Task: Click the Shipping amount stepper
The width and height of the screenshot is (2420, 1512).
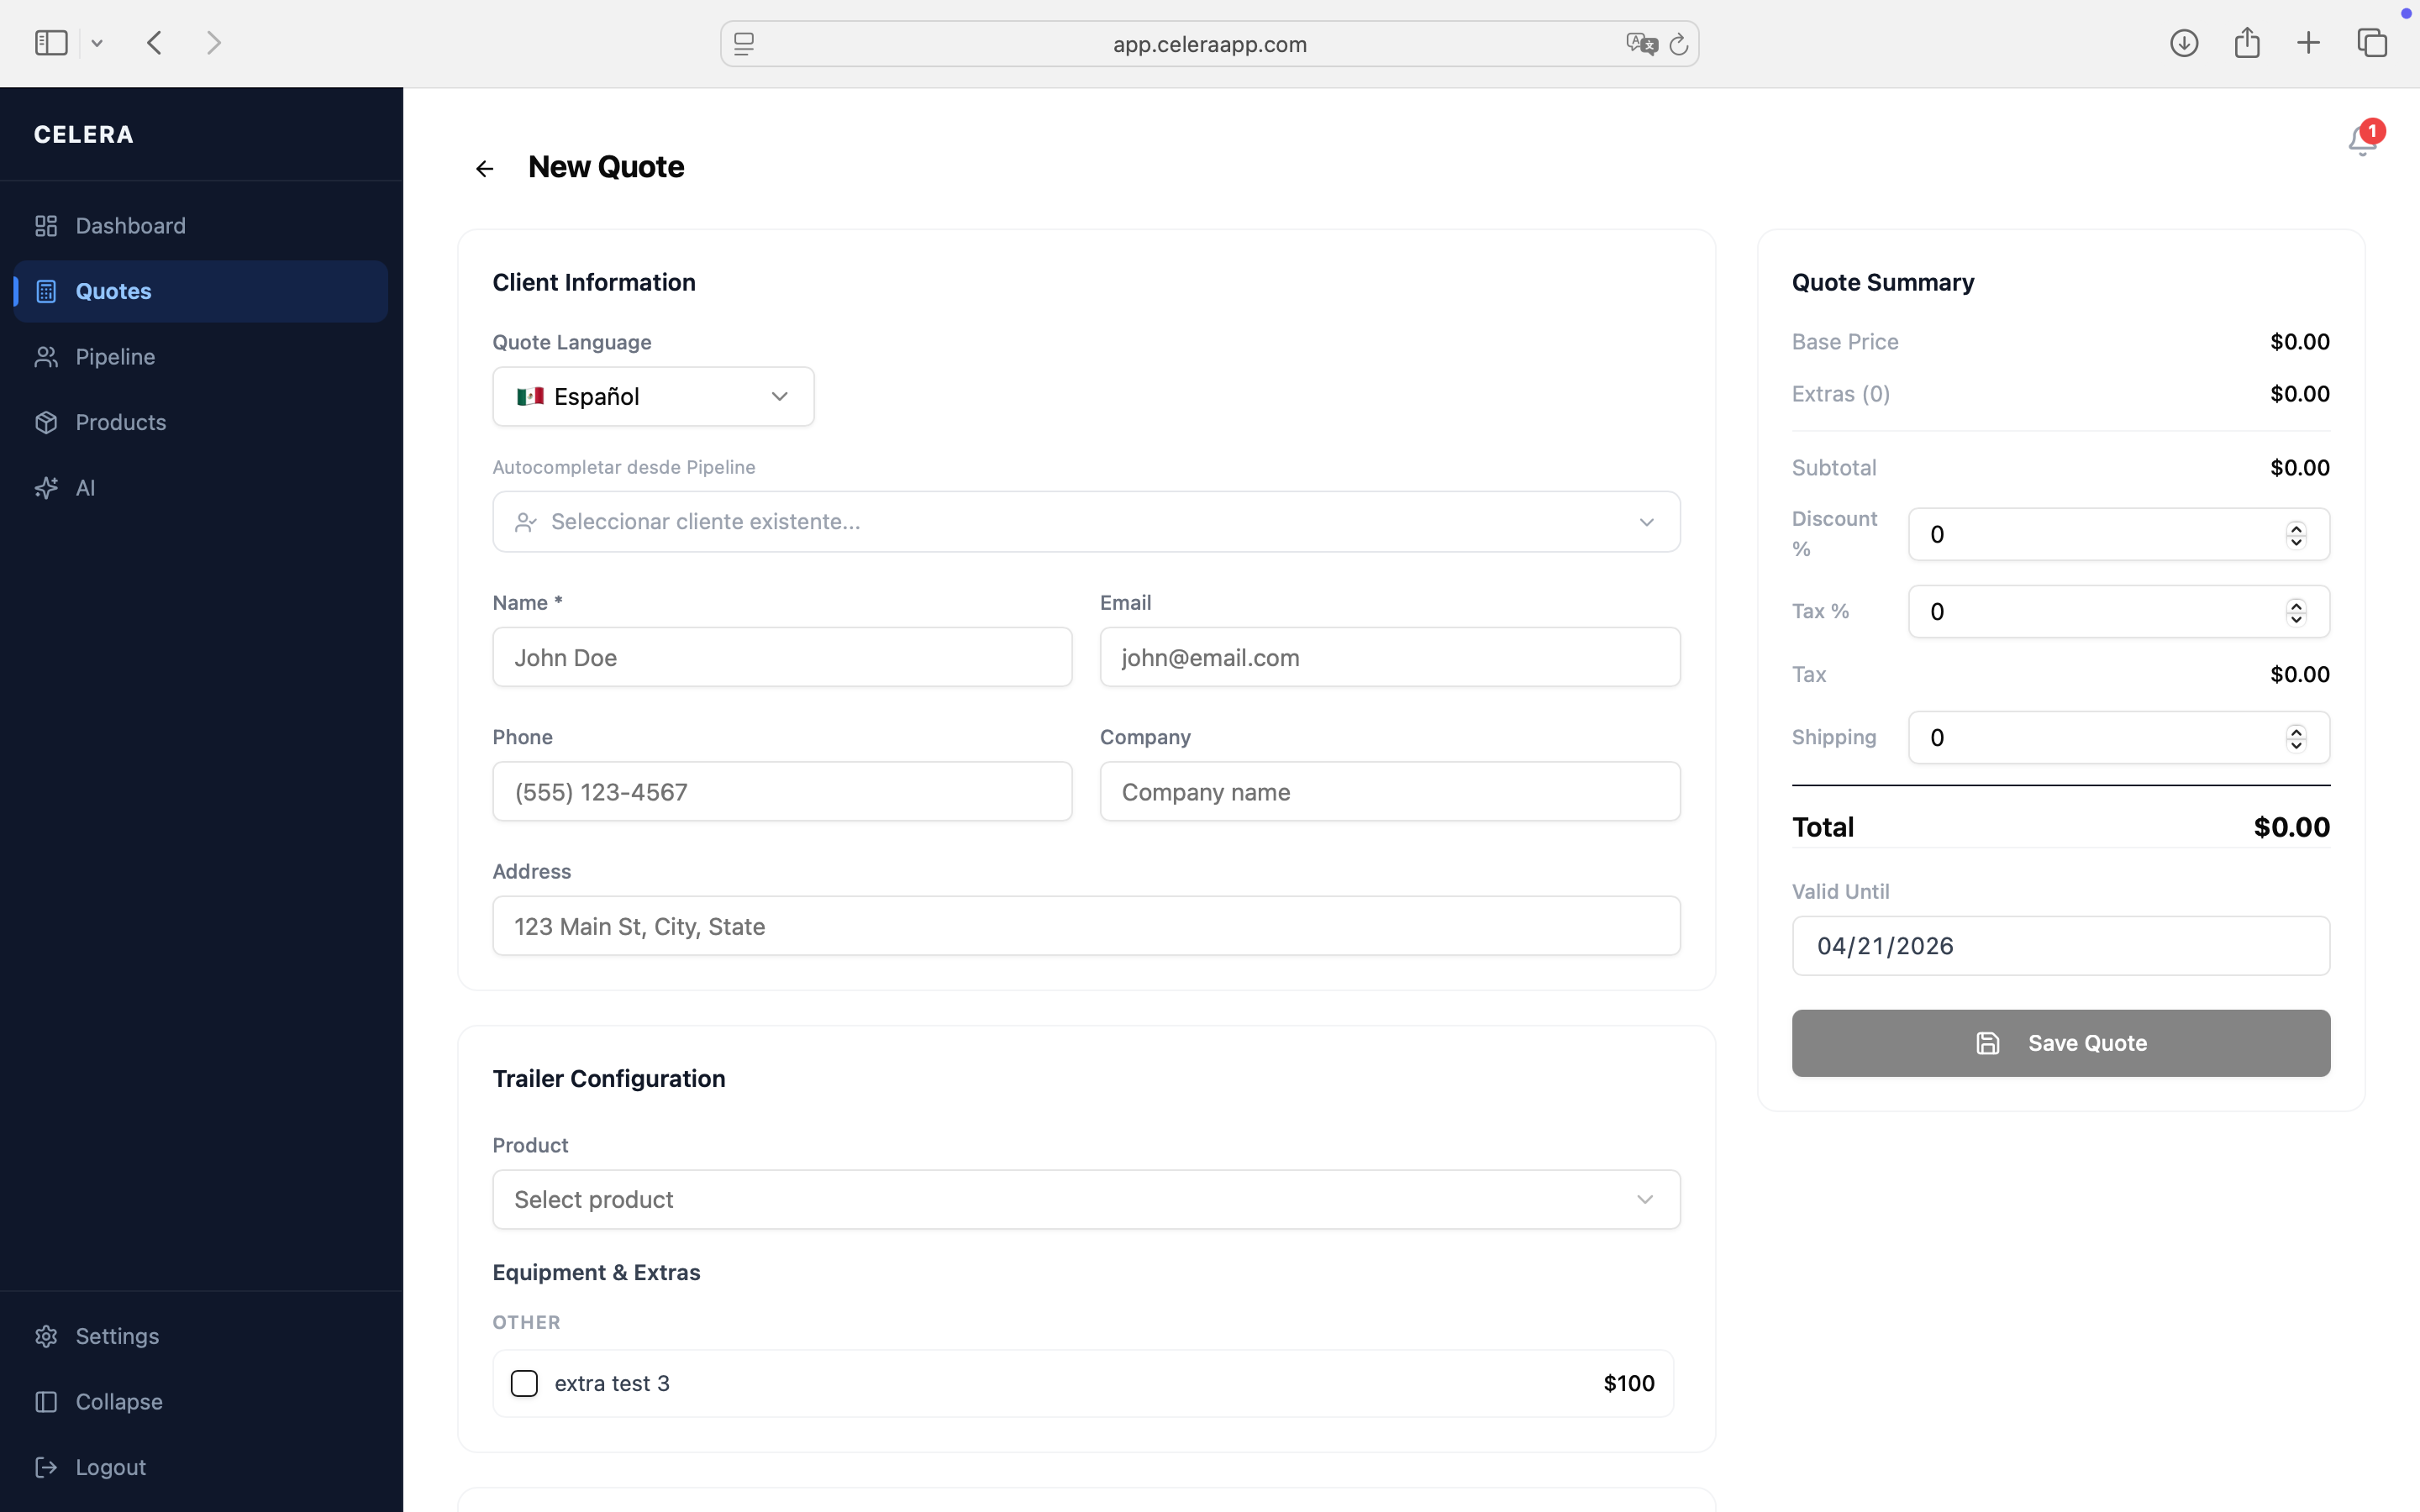Action: point(2296,738)
